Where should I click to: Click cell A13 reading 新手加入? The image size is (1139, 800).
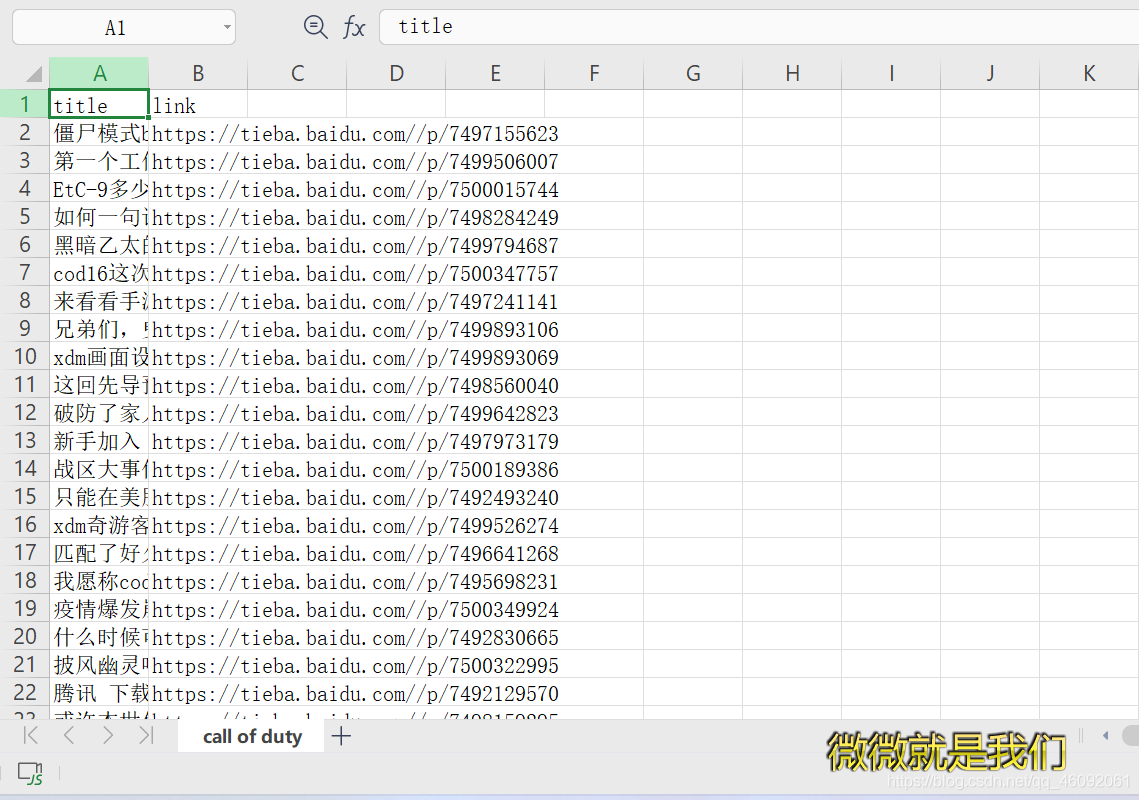coord(100,441)
